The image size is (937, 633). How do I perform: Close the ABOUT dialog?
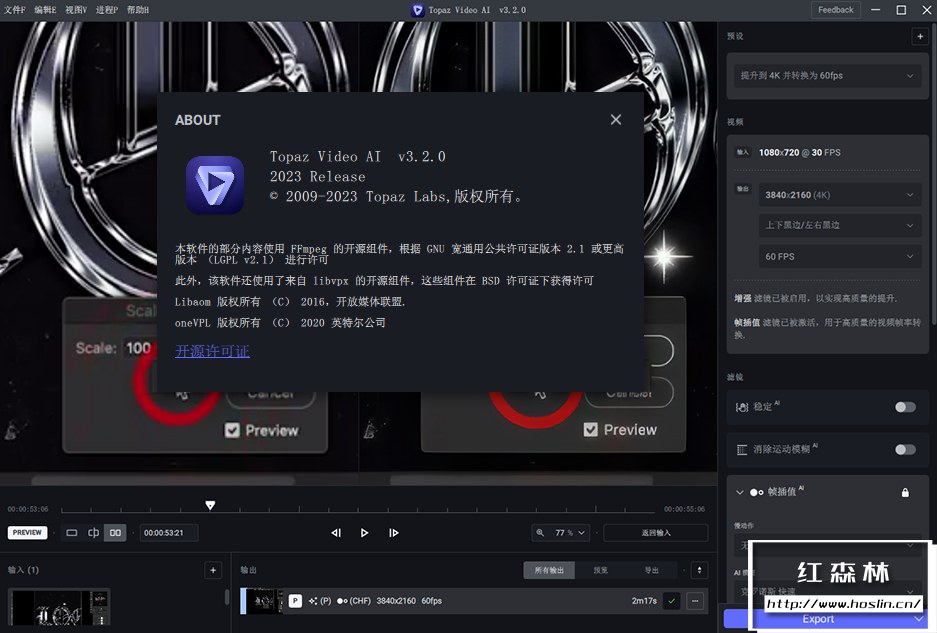pos(616,120)
